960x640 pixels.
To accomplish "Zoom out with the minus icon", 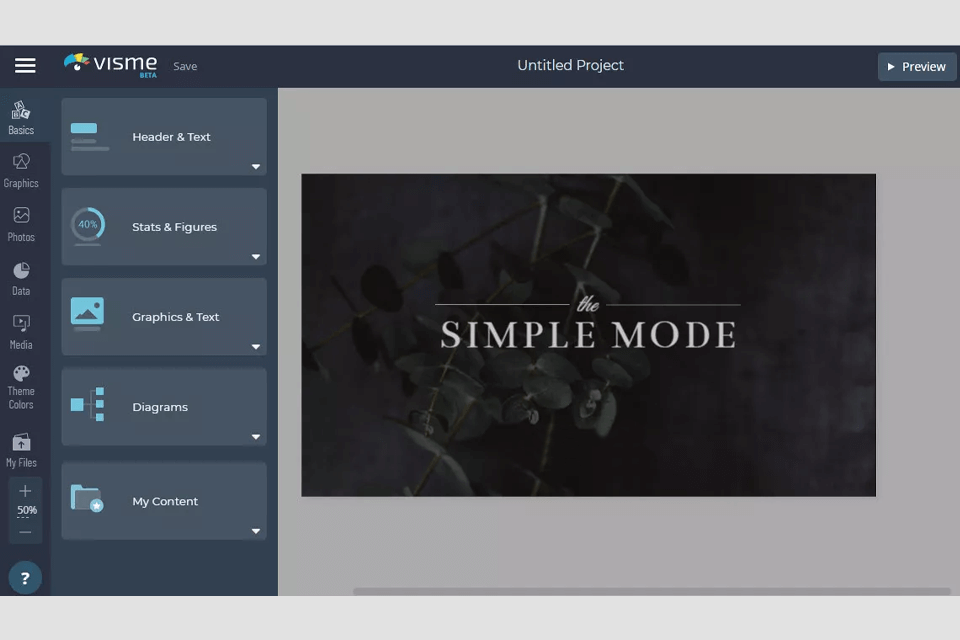I will [x=25, y=532].
